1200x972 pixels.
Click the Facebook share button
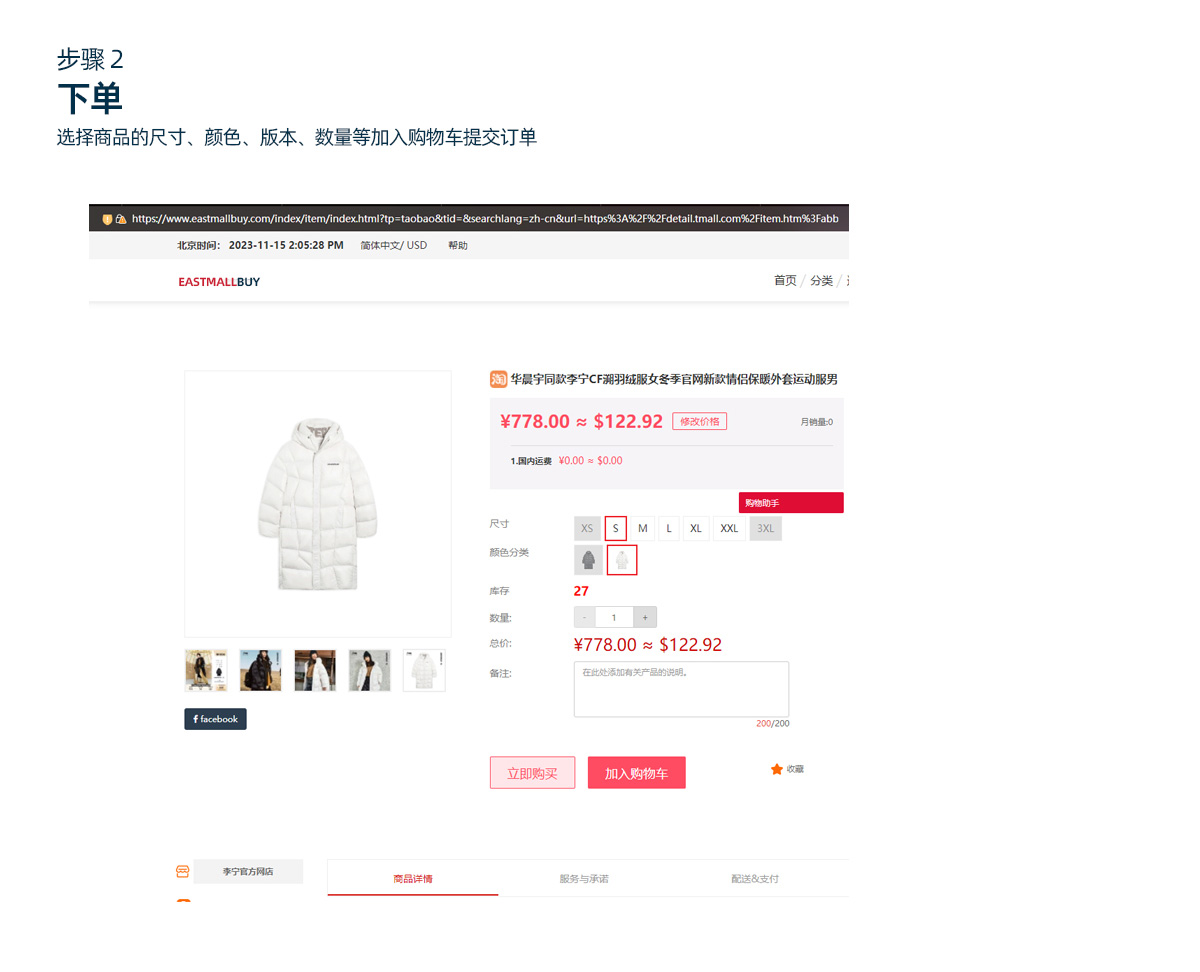[215, 719]
